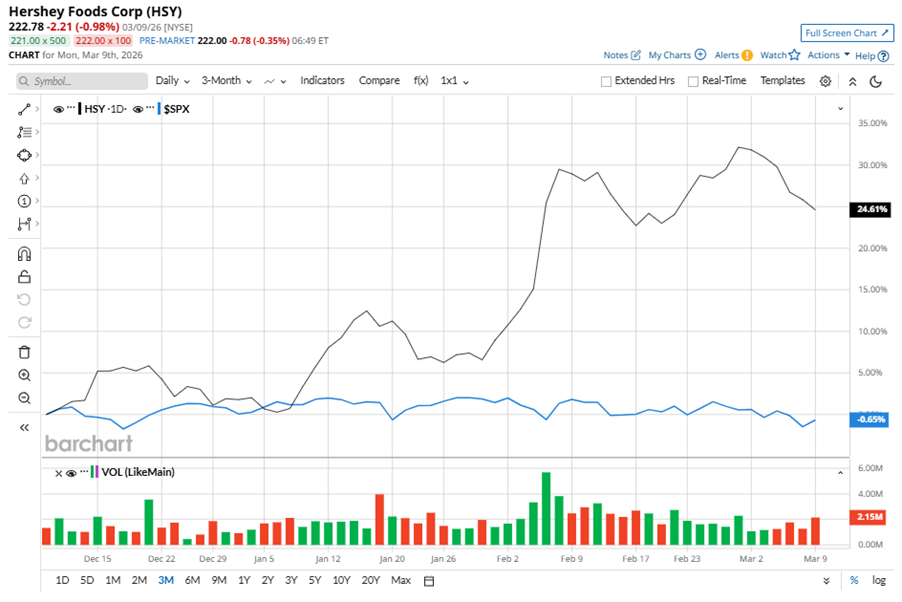Screen dimensions: 902x602
Task: Open chart type line dropdown
Action: (275, 81)
